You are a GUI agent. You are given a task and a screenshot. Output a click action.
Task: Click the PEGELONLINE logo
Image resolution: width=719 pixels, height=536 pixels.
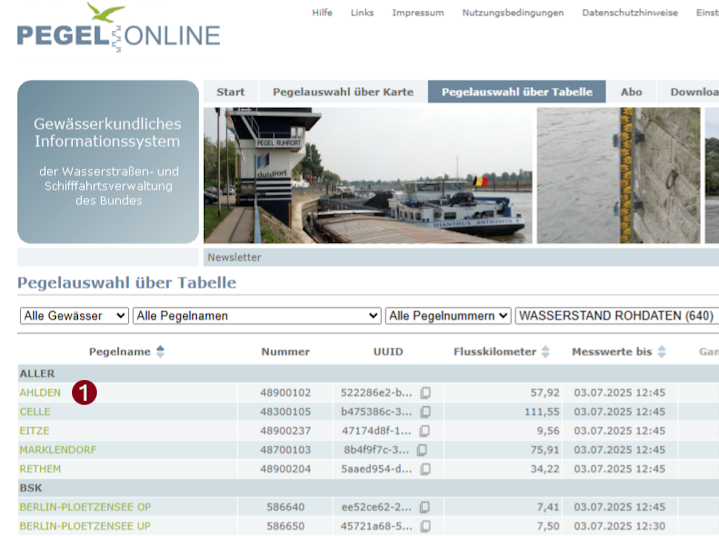(118, 30)
